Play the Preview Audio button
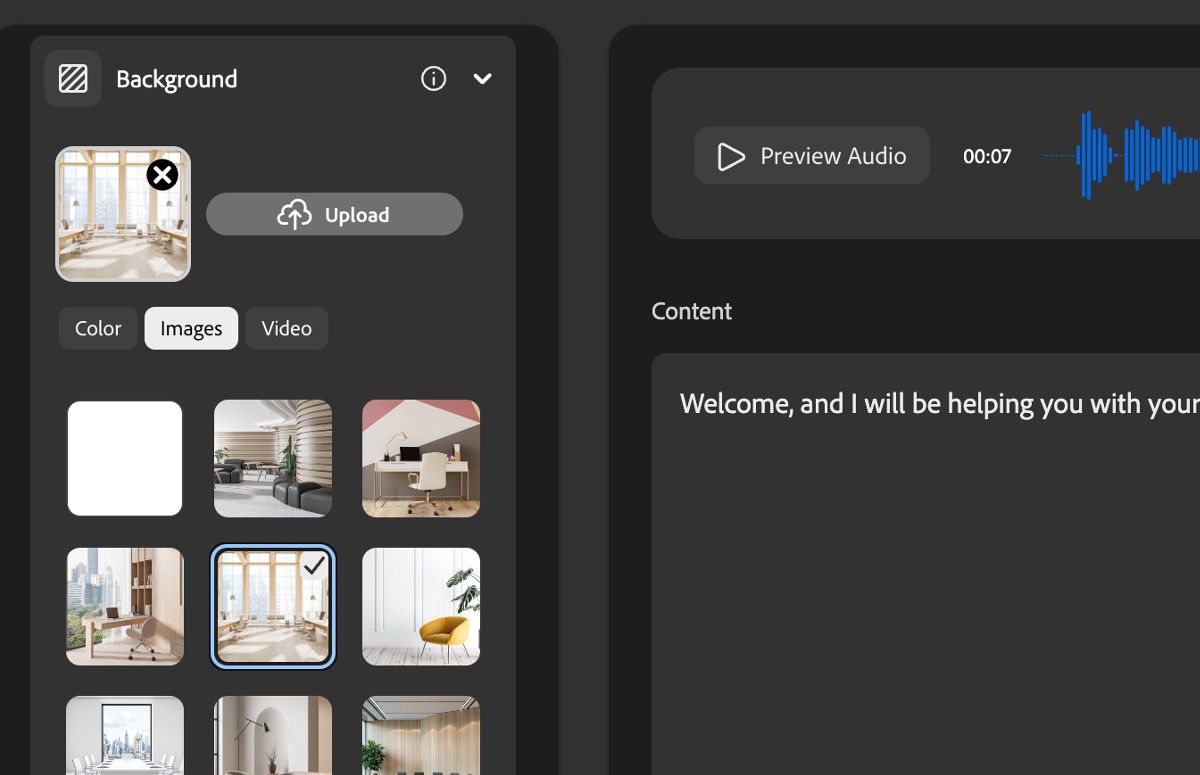The width and height of the screenshot is (1200, 775). (x=812, y=155)
